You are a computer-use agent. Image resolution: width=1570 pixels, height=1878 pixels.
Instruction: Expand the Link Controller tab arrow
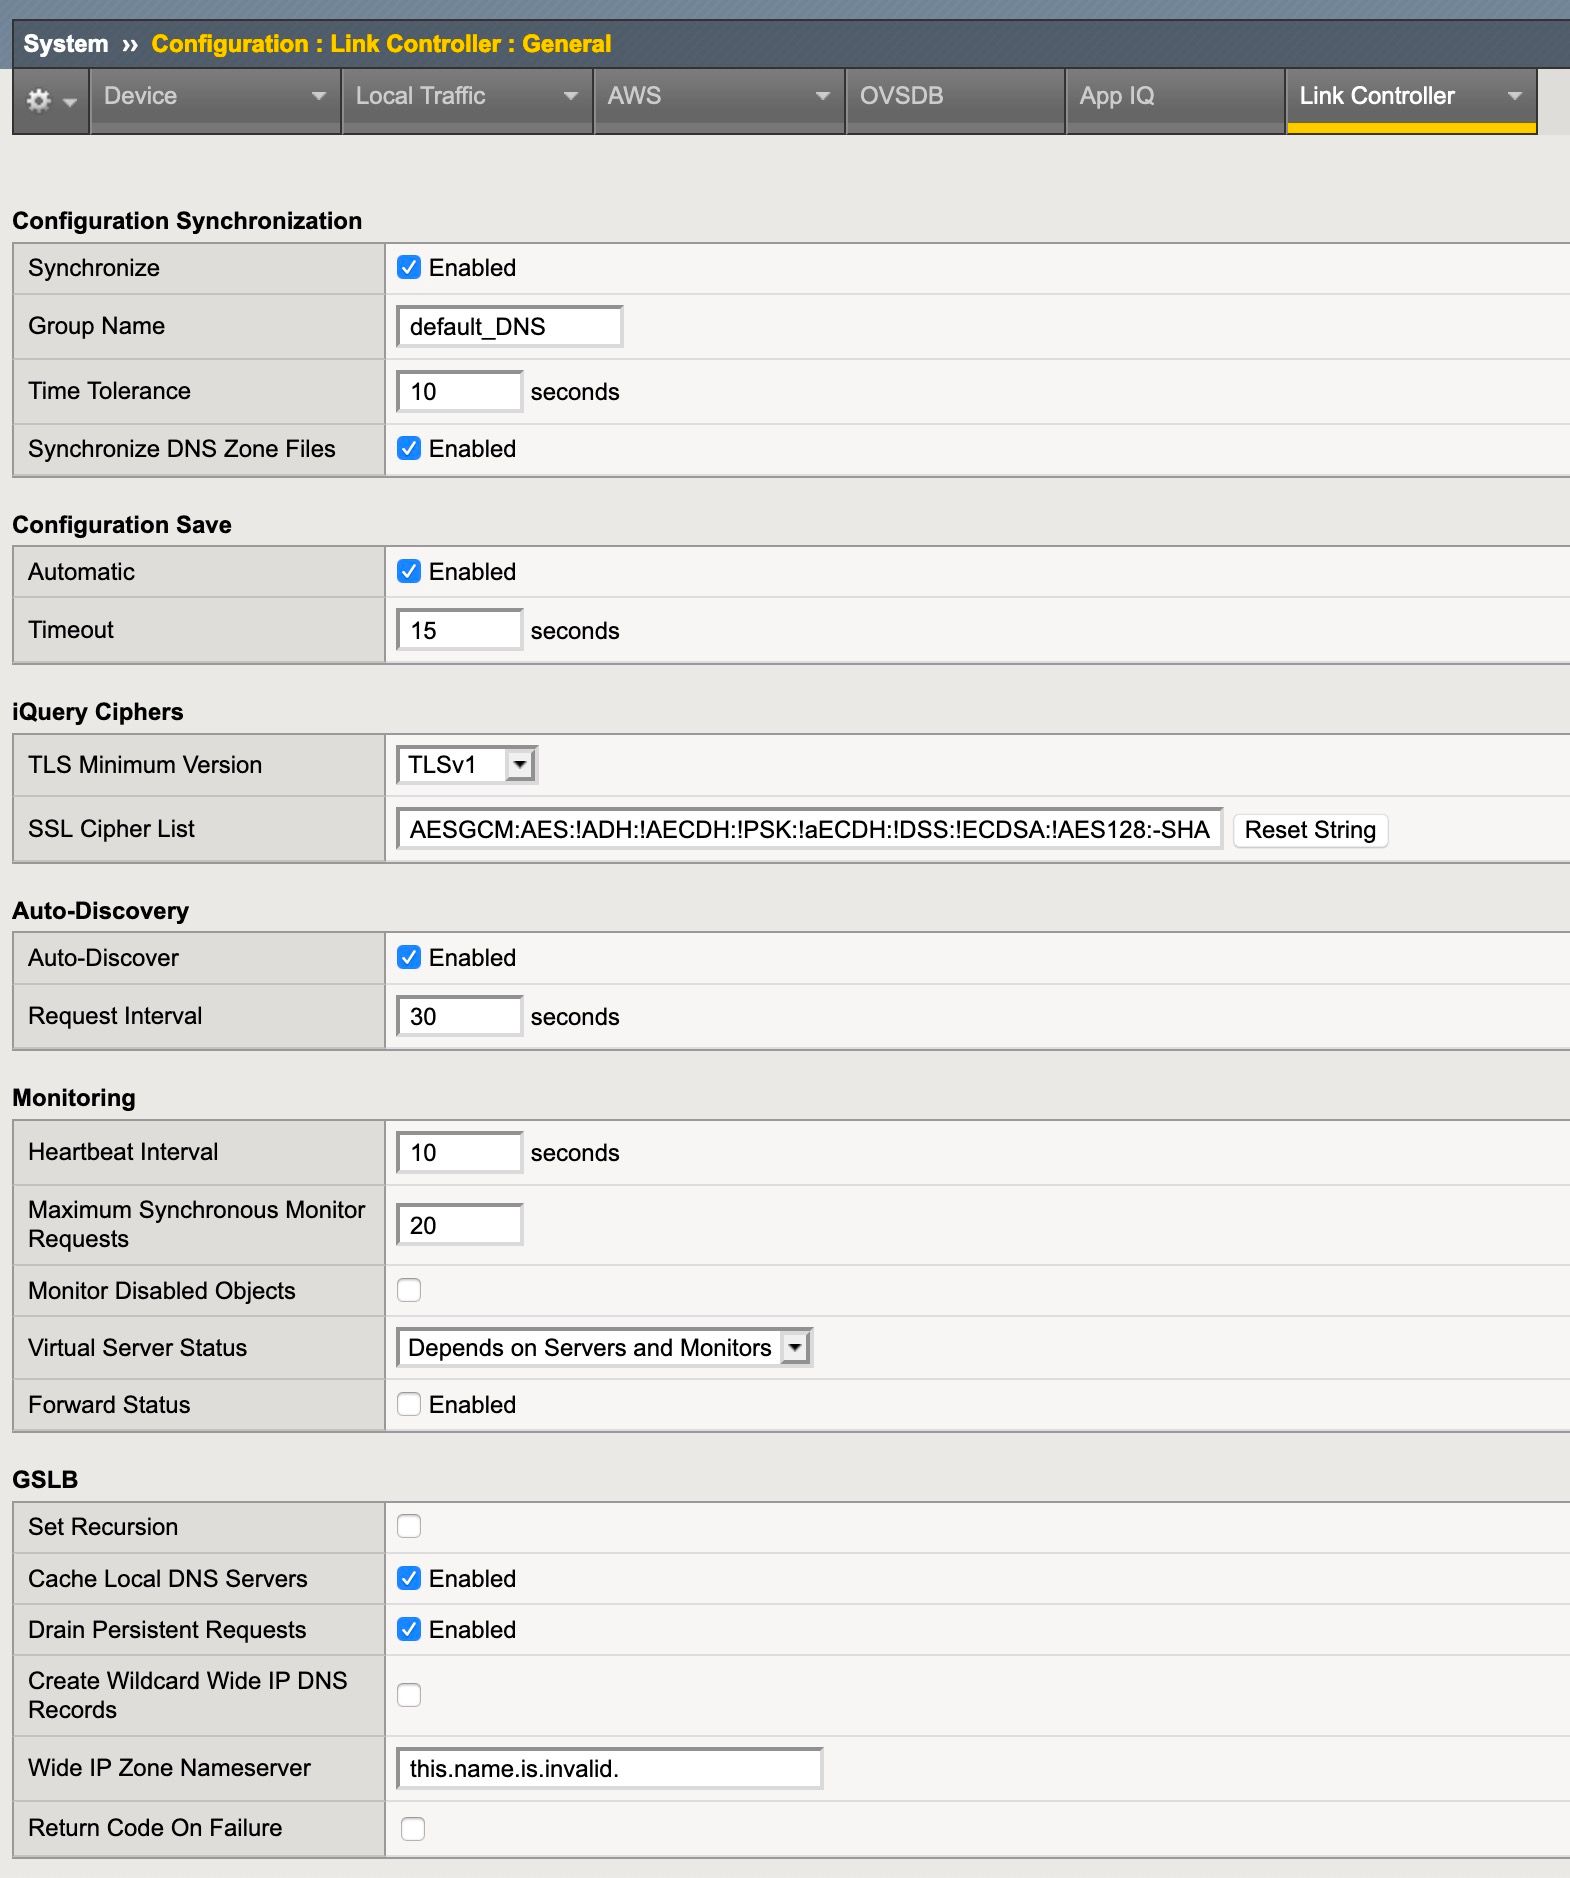click(x=1514, y=97)
